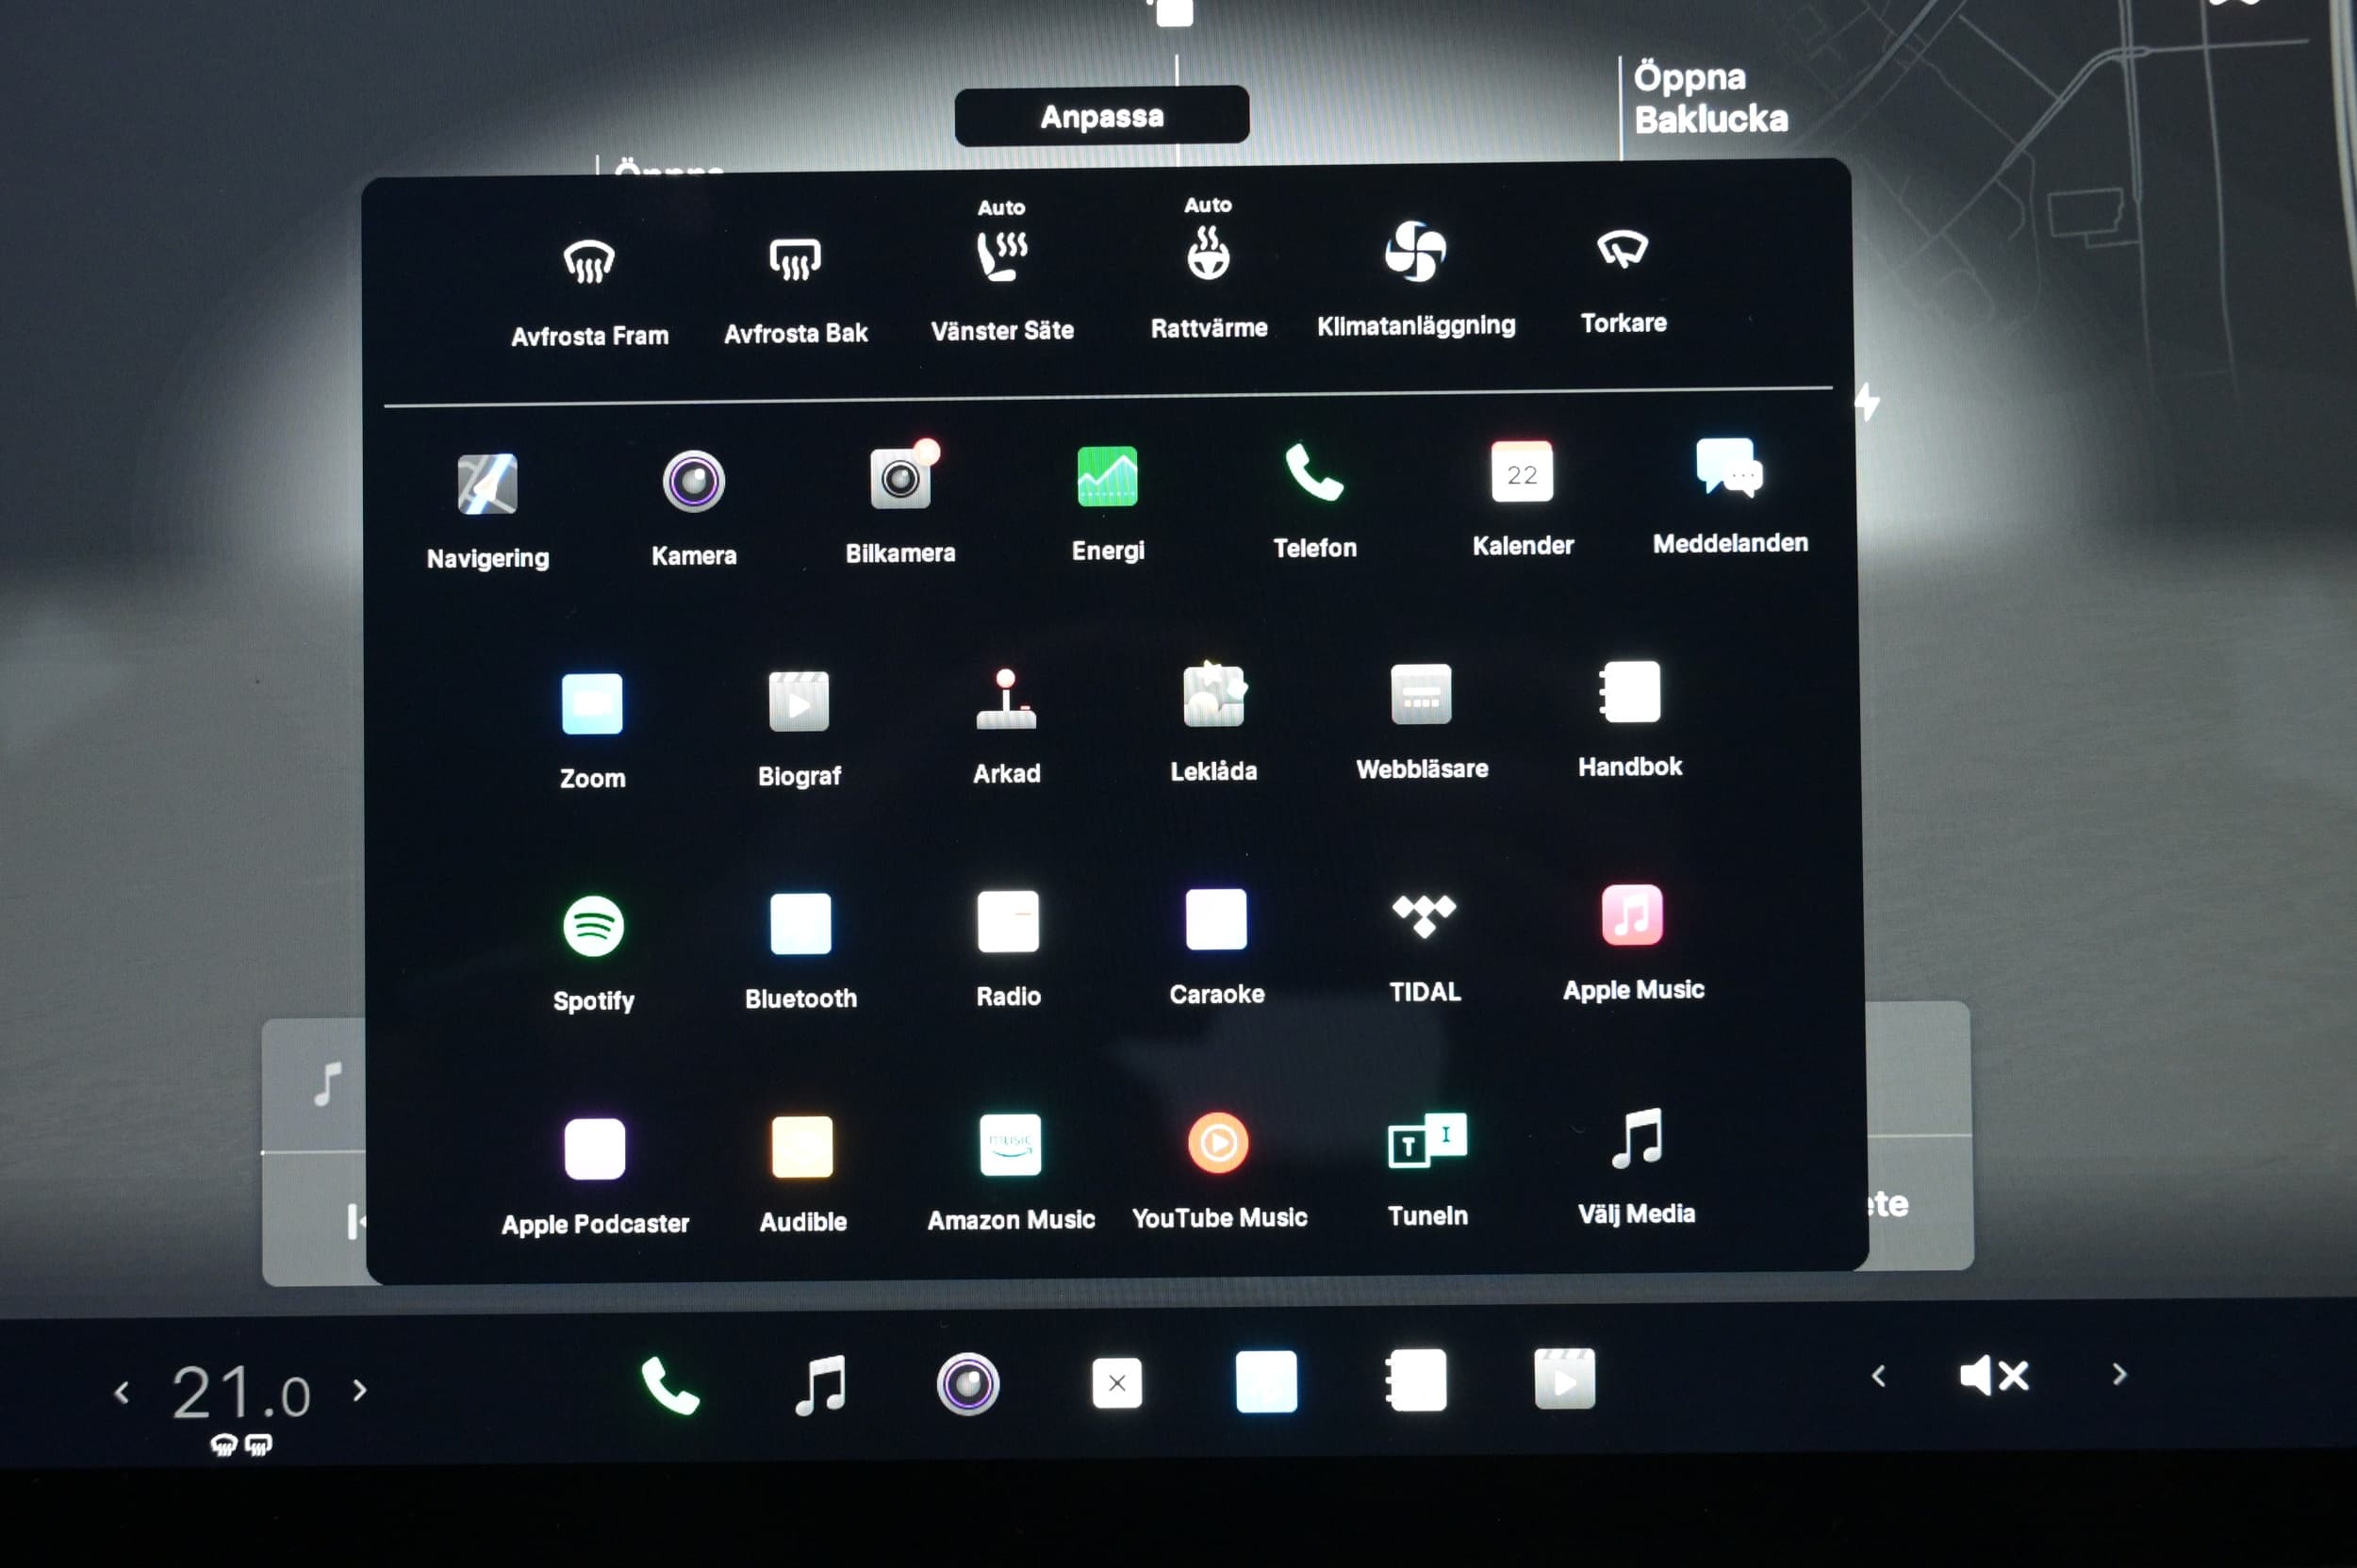Open music note media in dock
2357x1568 pixels.
click(x=820, y=1385)
